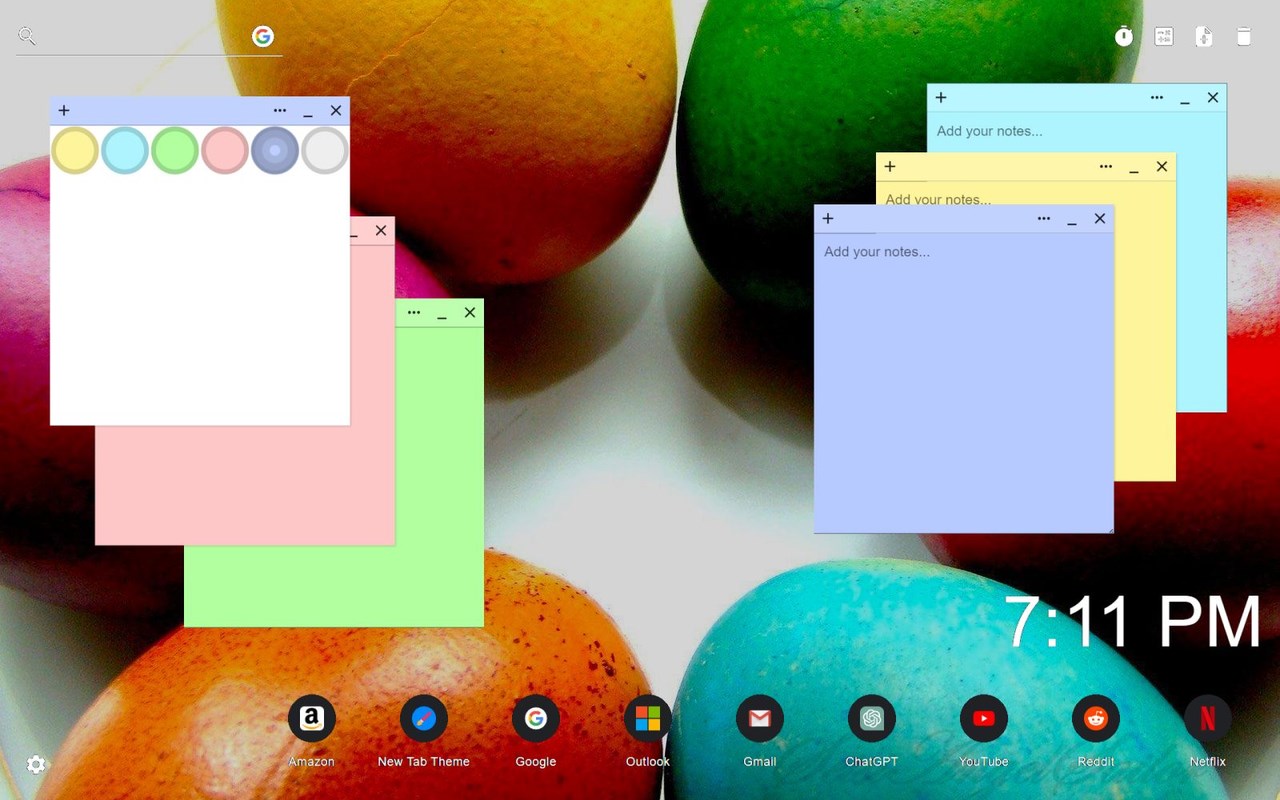Minimize the white sticky note
1280x800 pixels.
(308, 112)
